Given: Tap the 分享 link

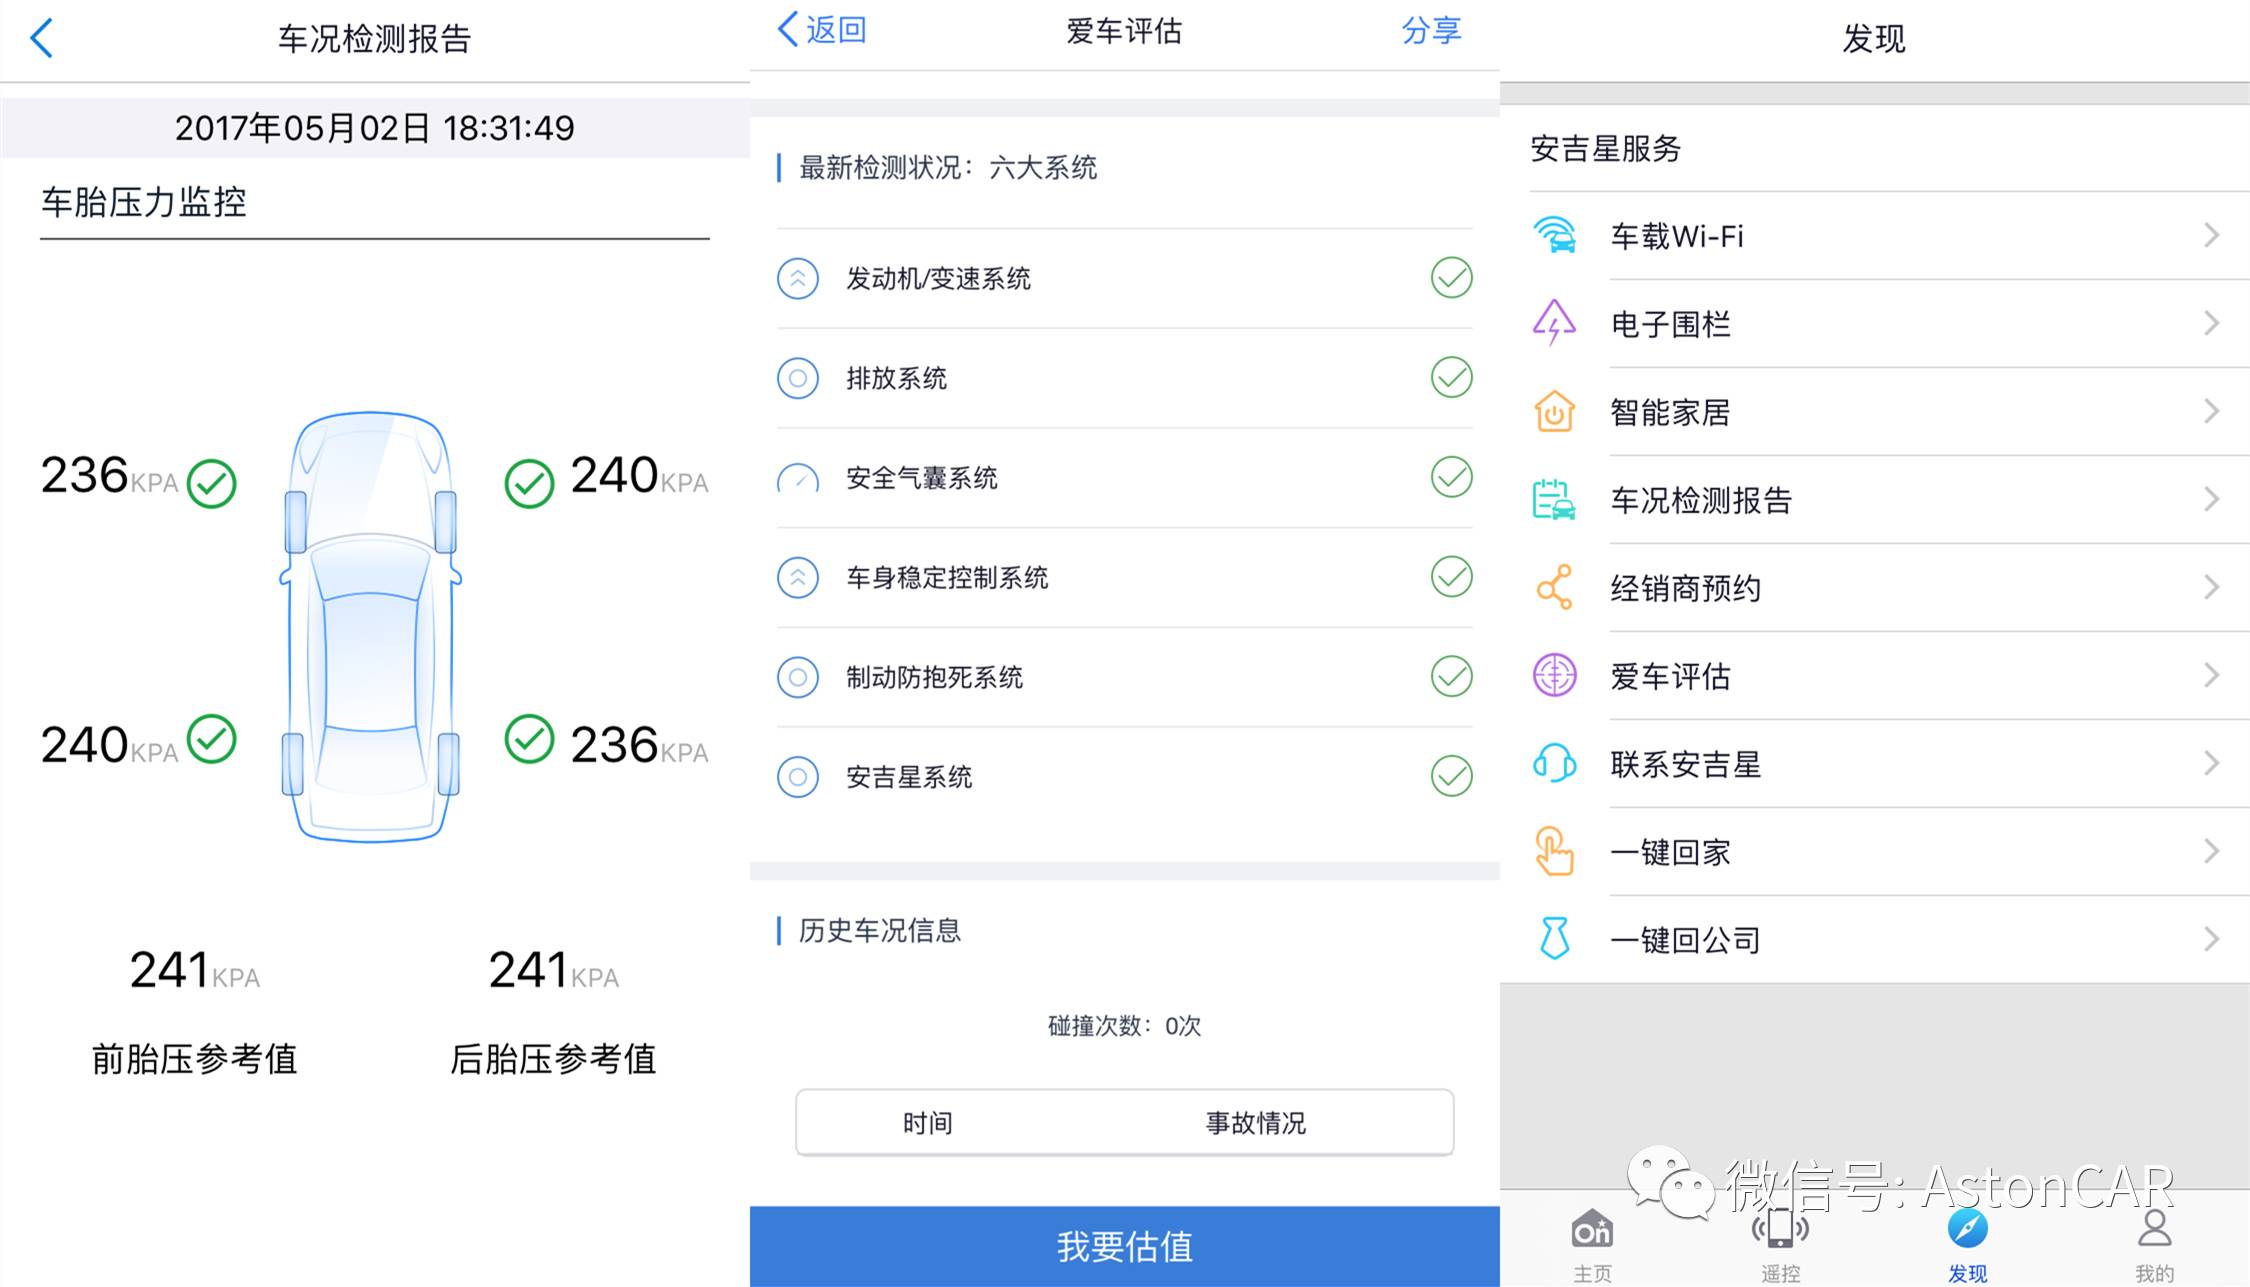Looking at the screenshot, I should 1431,30.
